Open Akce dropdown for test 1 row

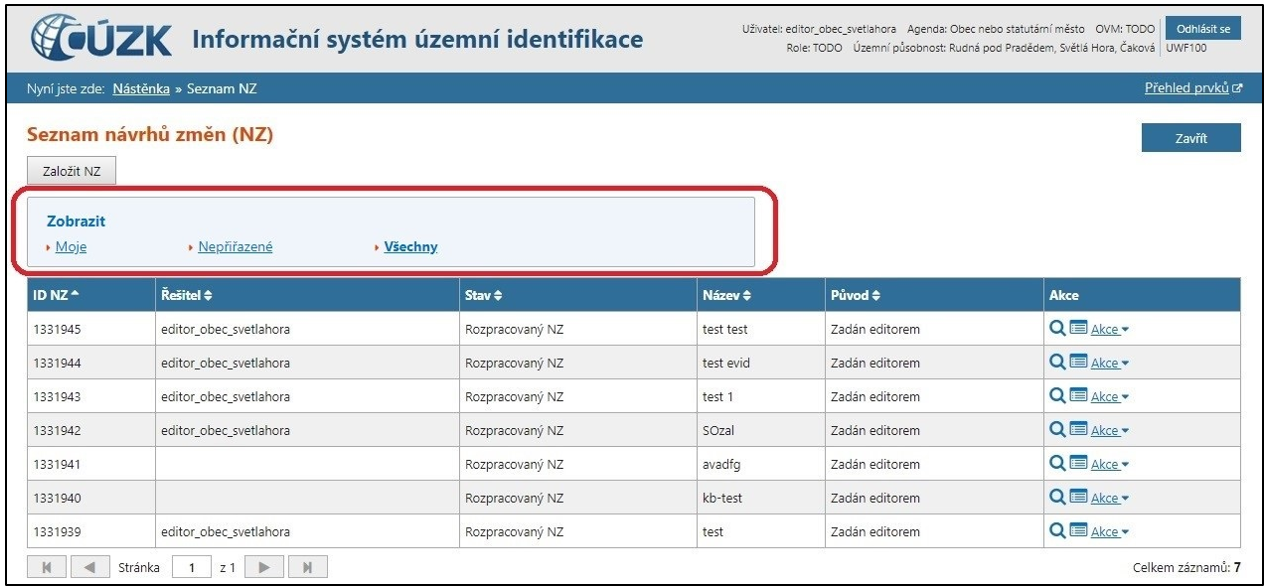tap(1109, 397)
